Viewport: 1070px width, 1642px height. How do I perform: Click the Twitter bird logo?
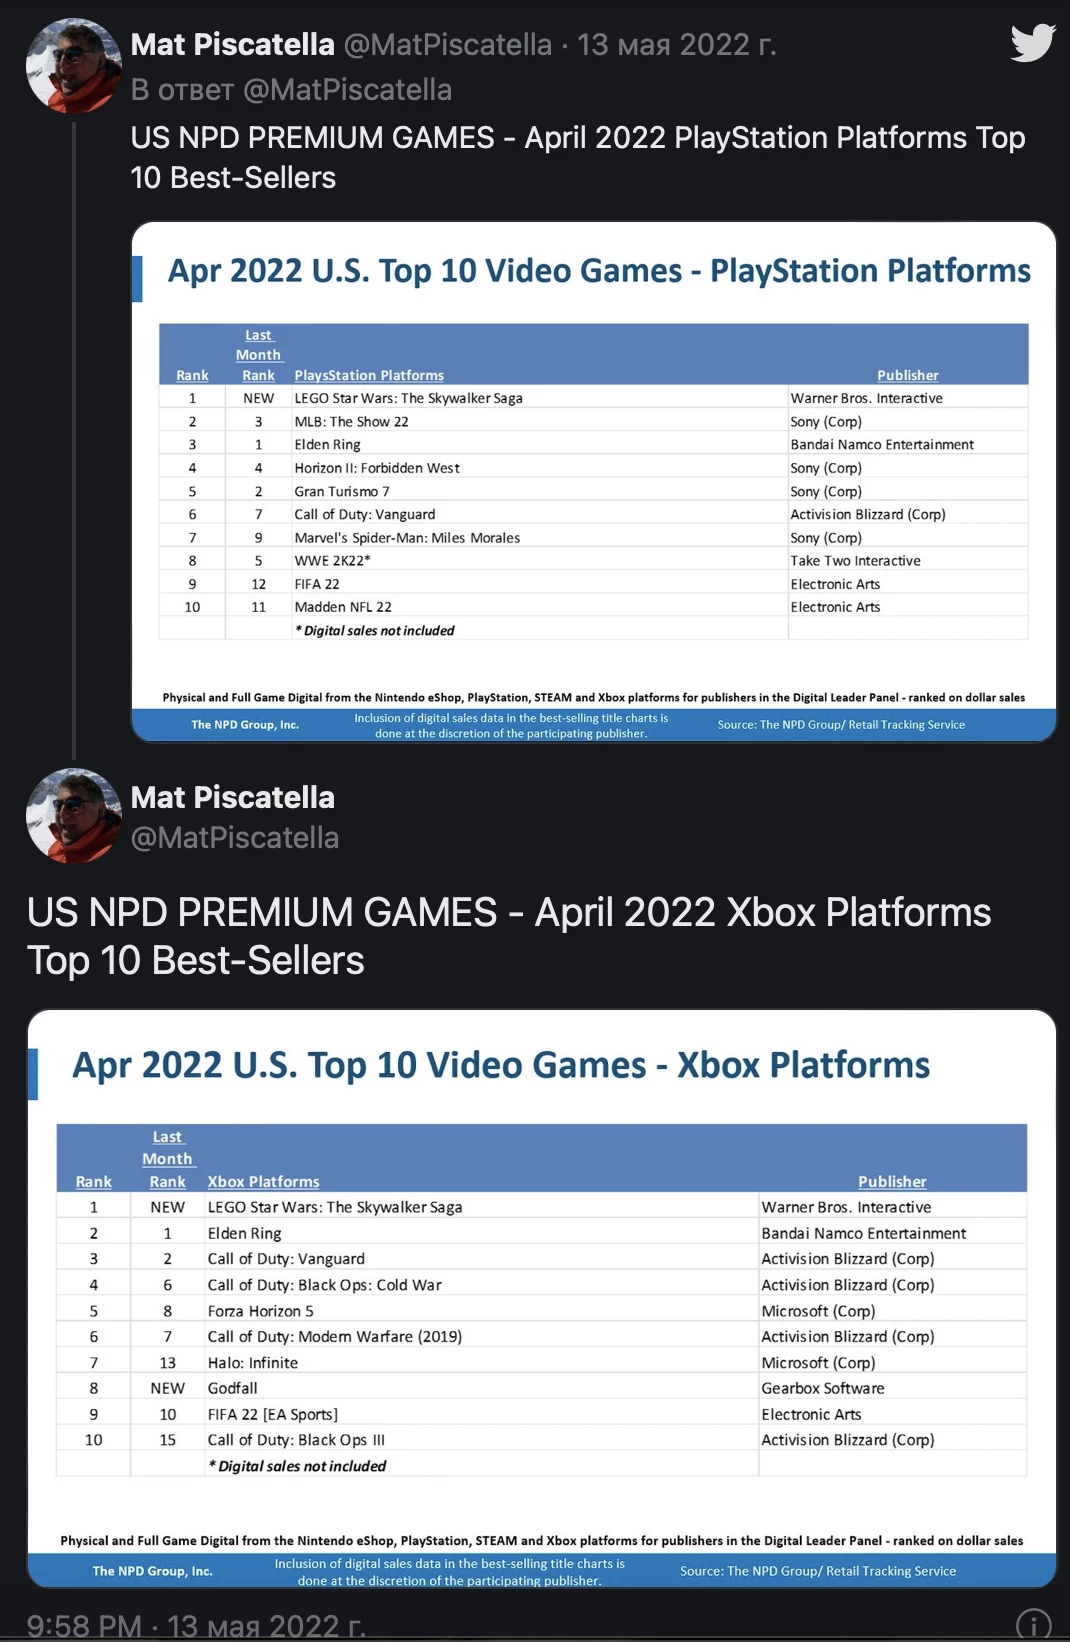1033,43
